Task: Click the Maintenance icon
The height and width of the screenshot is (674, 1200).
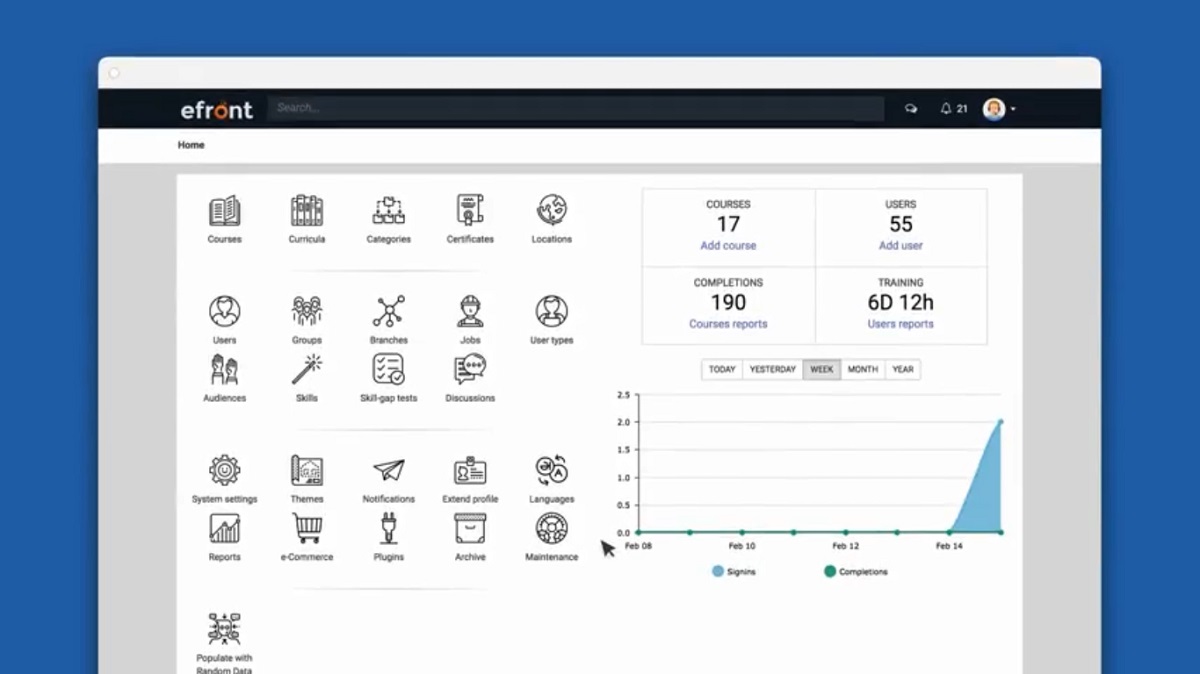Action: click(550, 528)
